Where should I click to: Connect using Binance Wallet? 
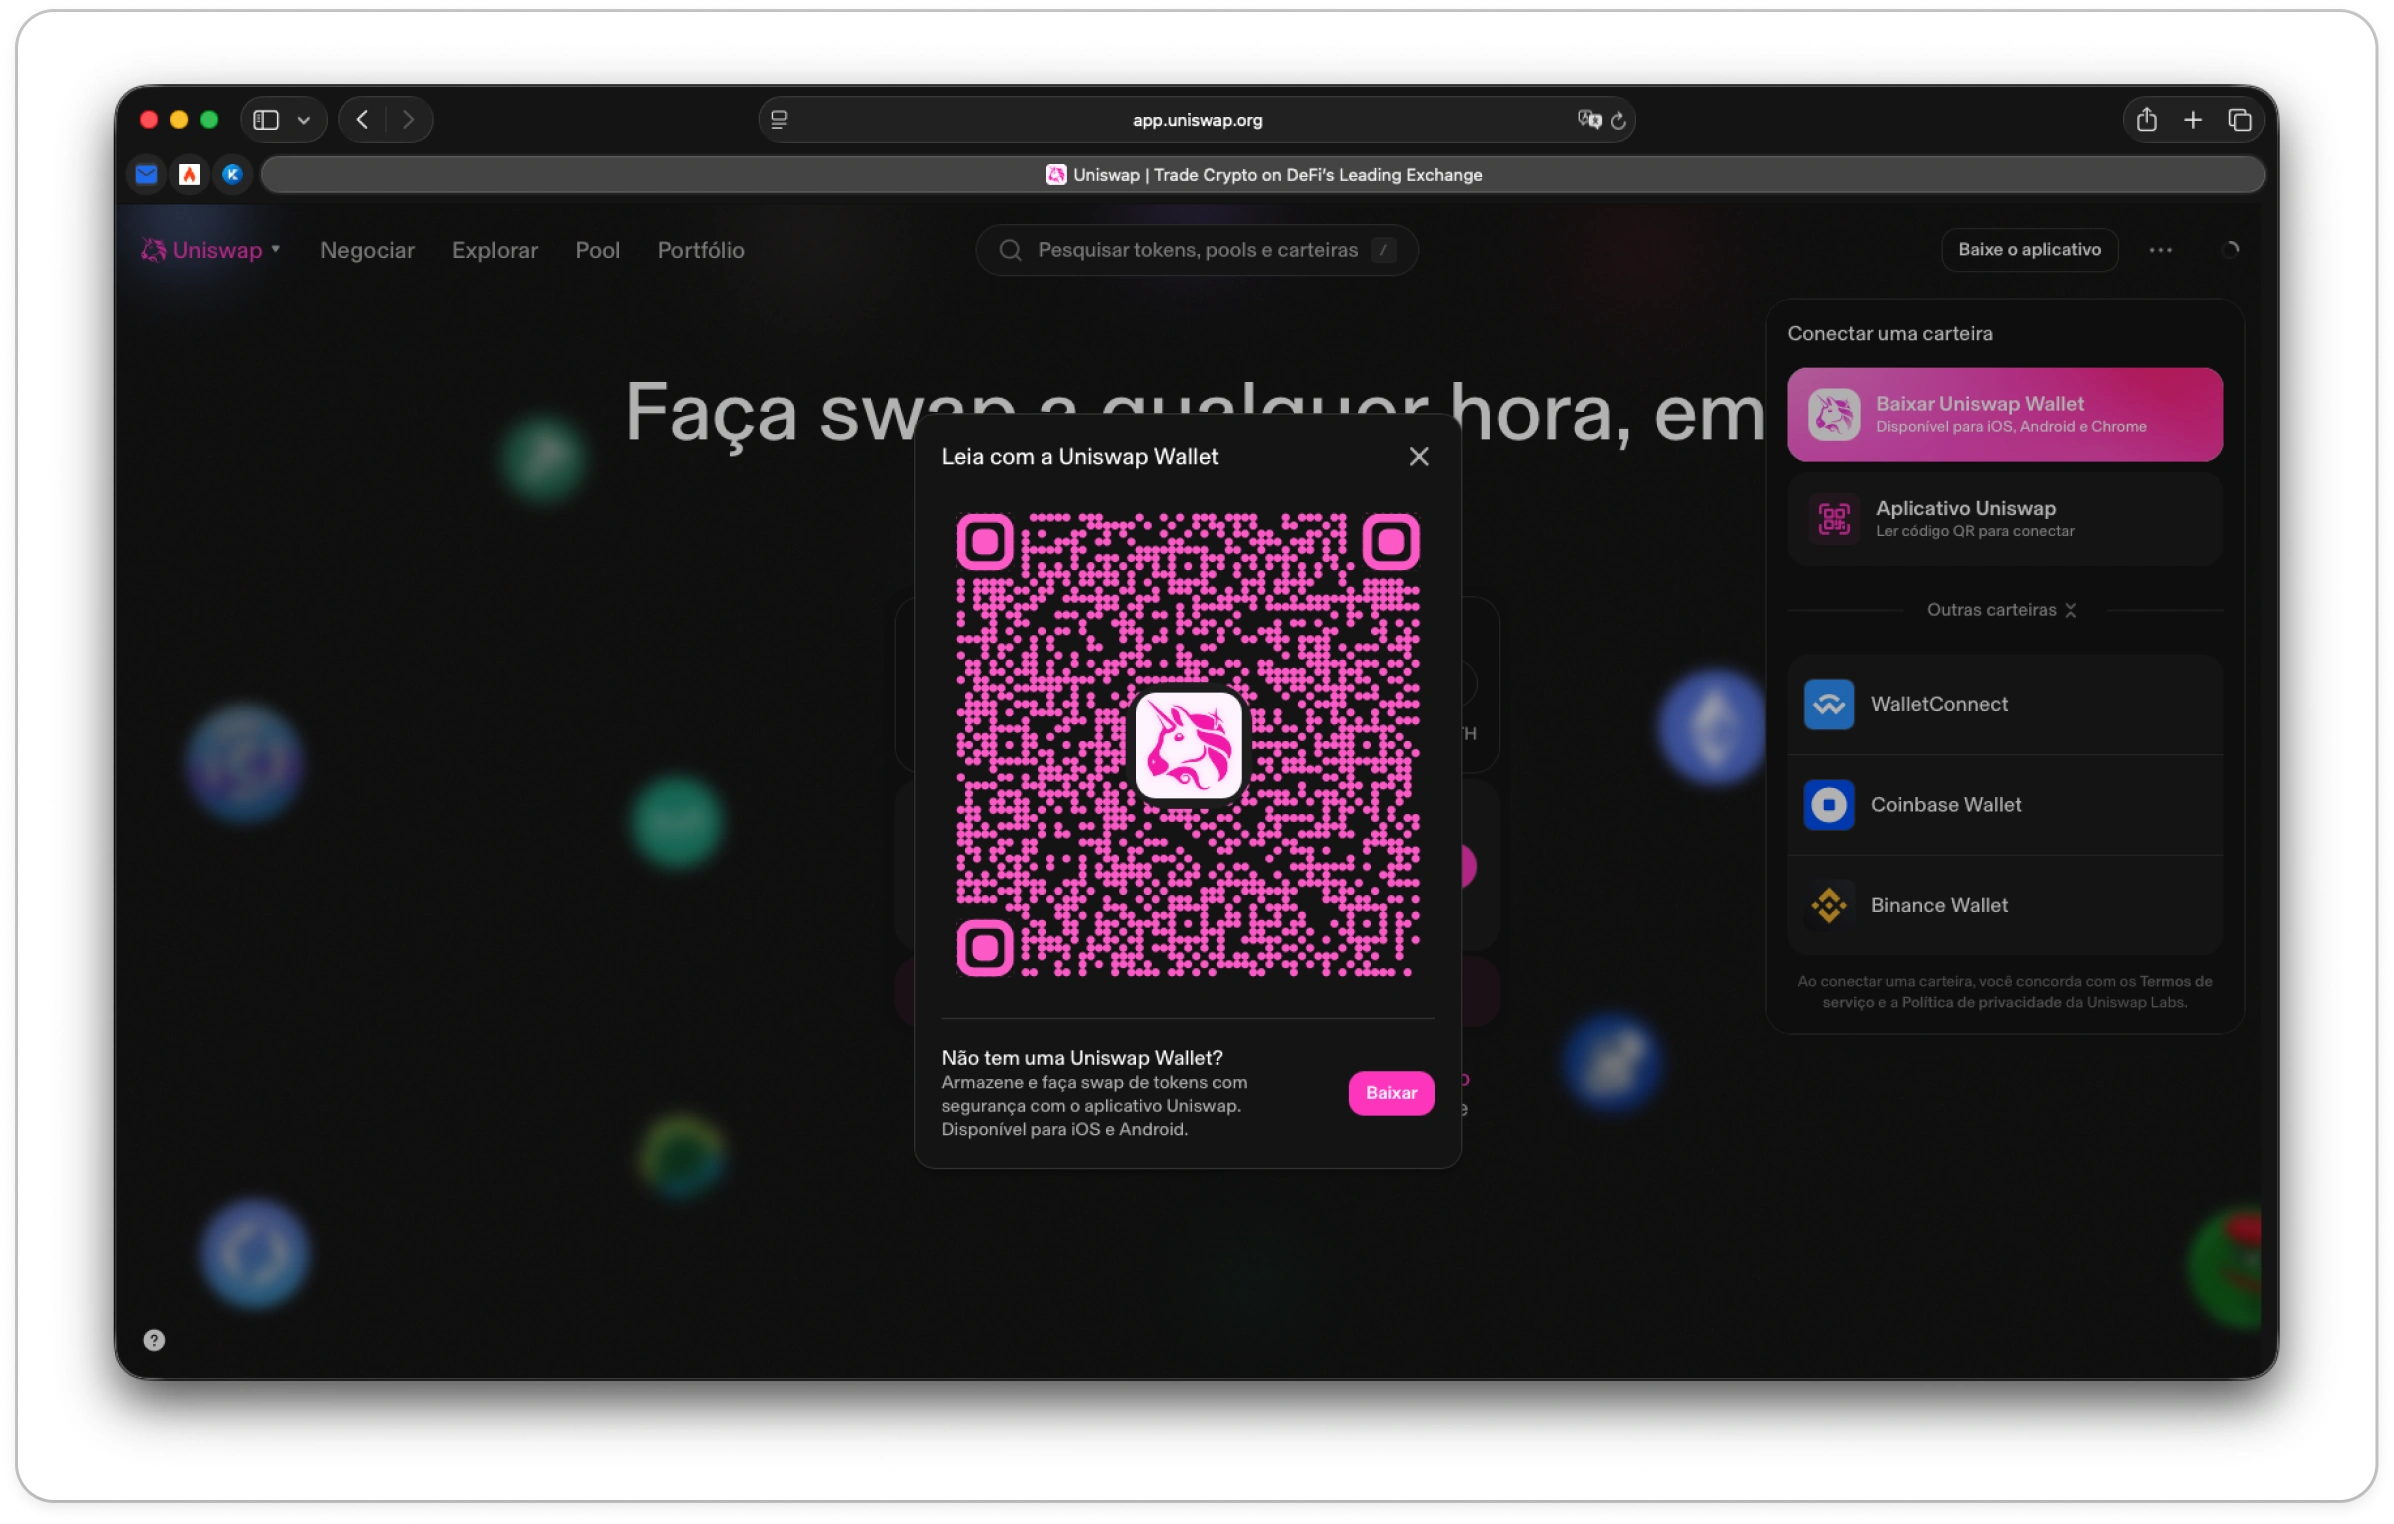tap(2004, 905)
